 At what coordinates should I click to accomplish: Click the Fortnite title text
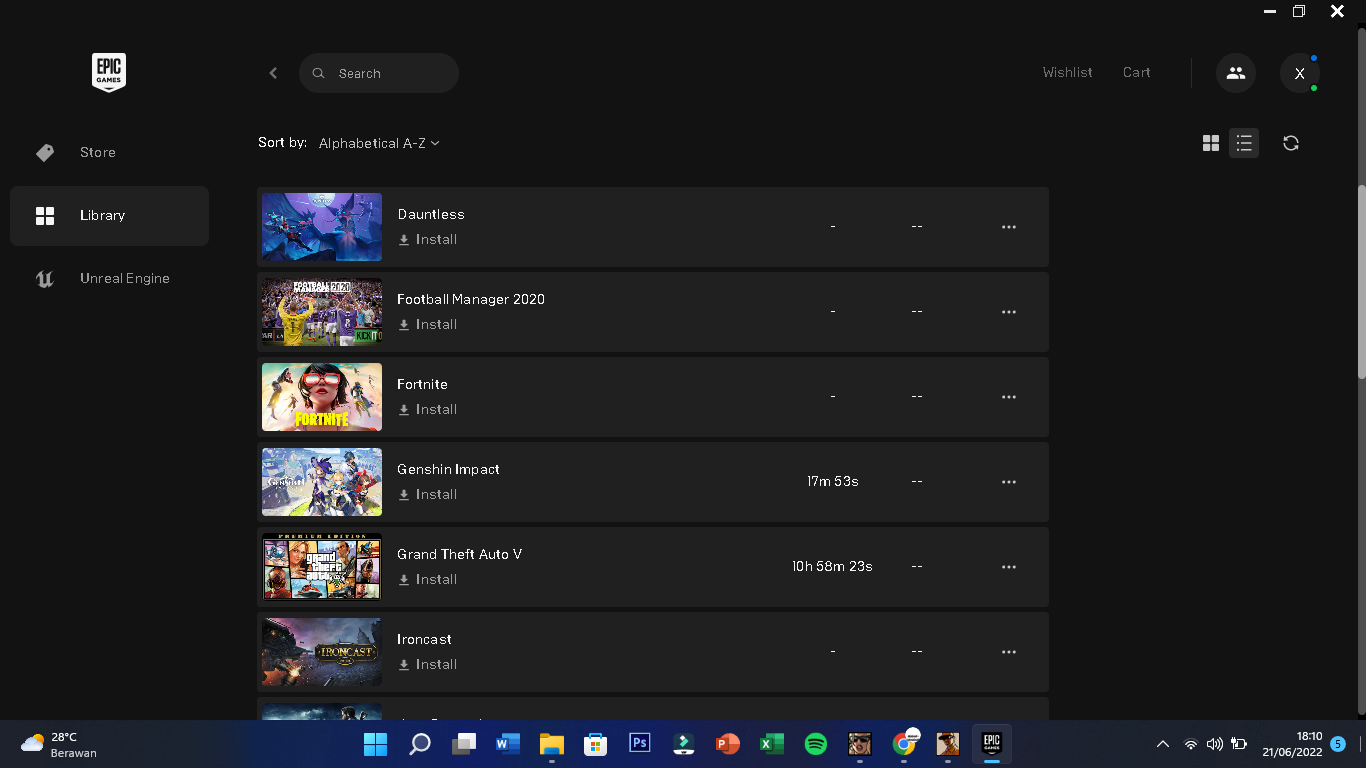[x=422, y=384]
